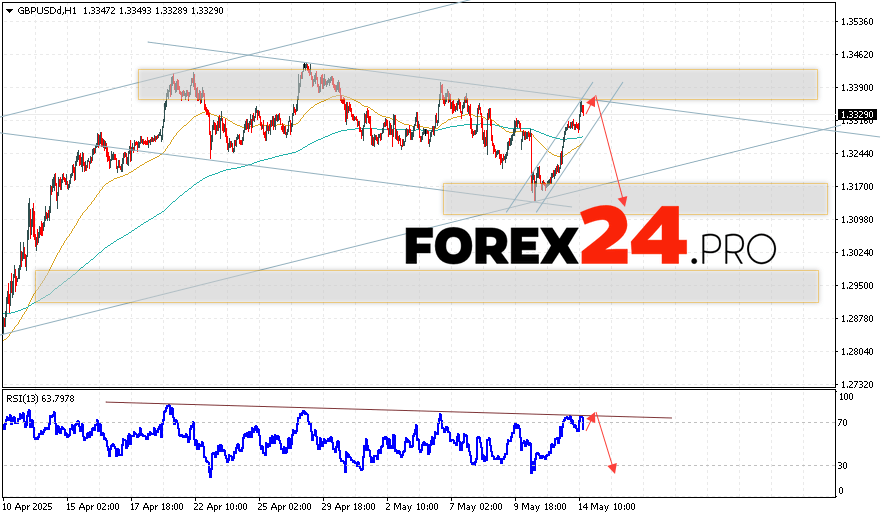Click the RSI 30 level label
The width and height of the screenshot is (881, 518).
click(844, 465)
